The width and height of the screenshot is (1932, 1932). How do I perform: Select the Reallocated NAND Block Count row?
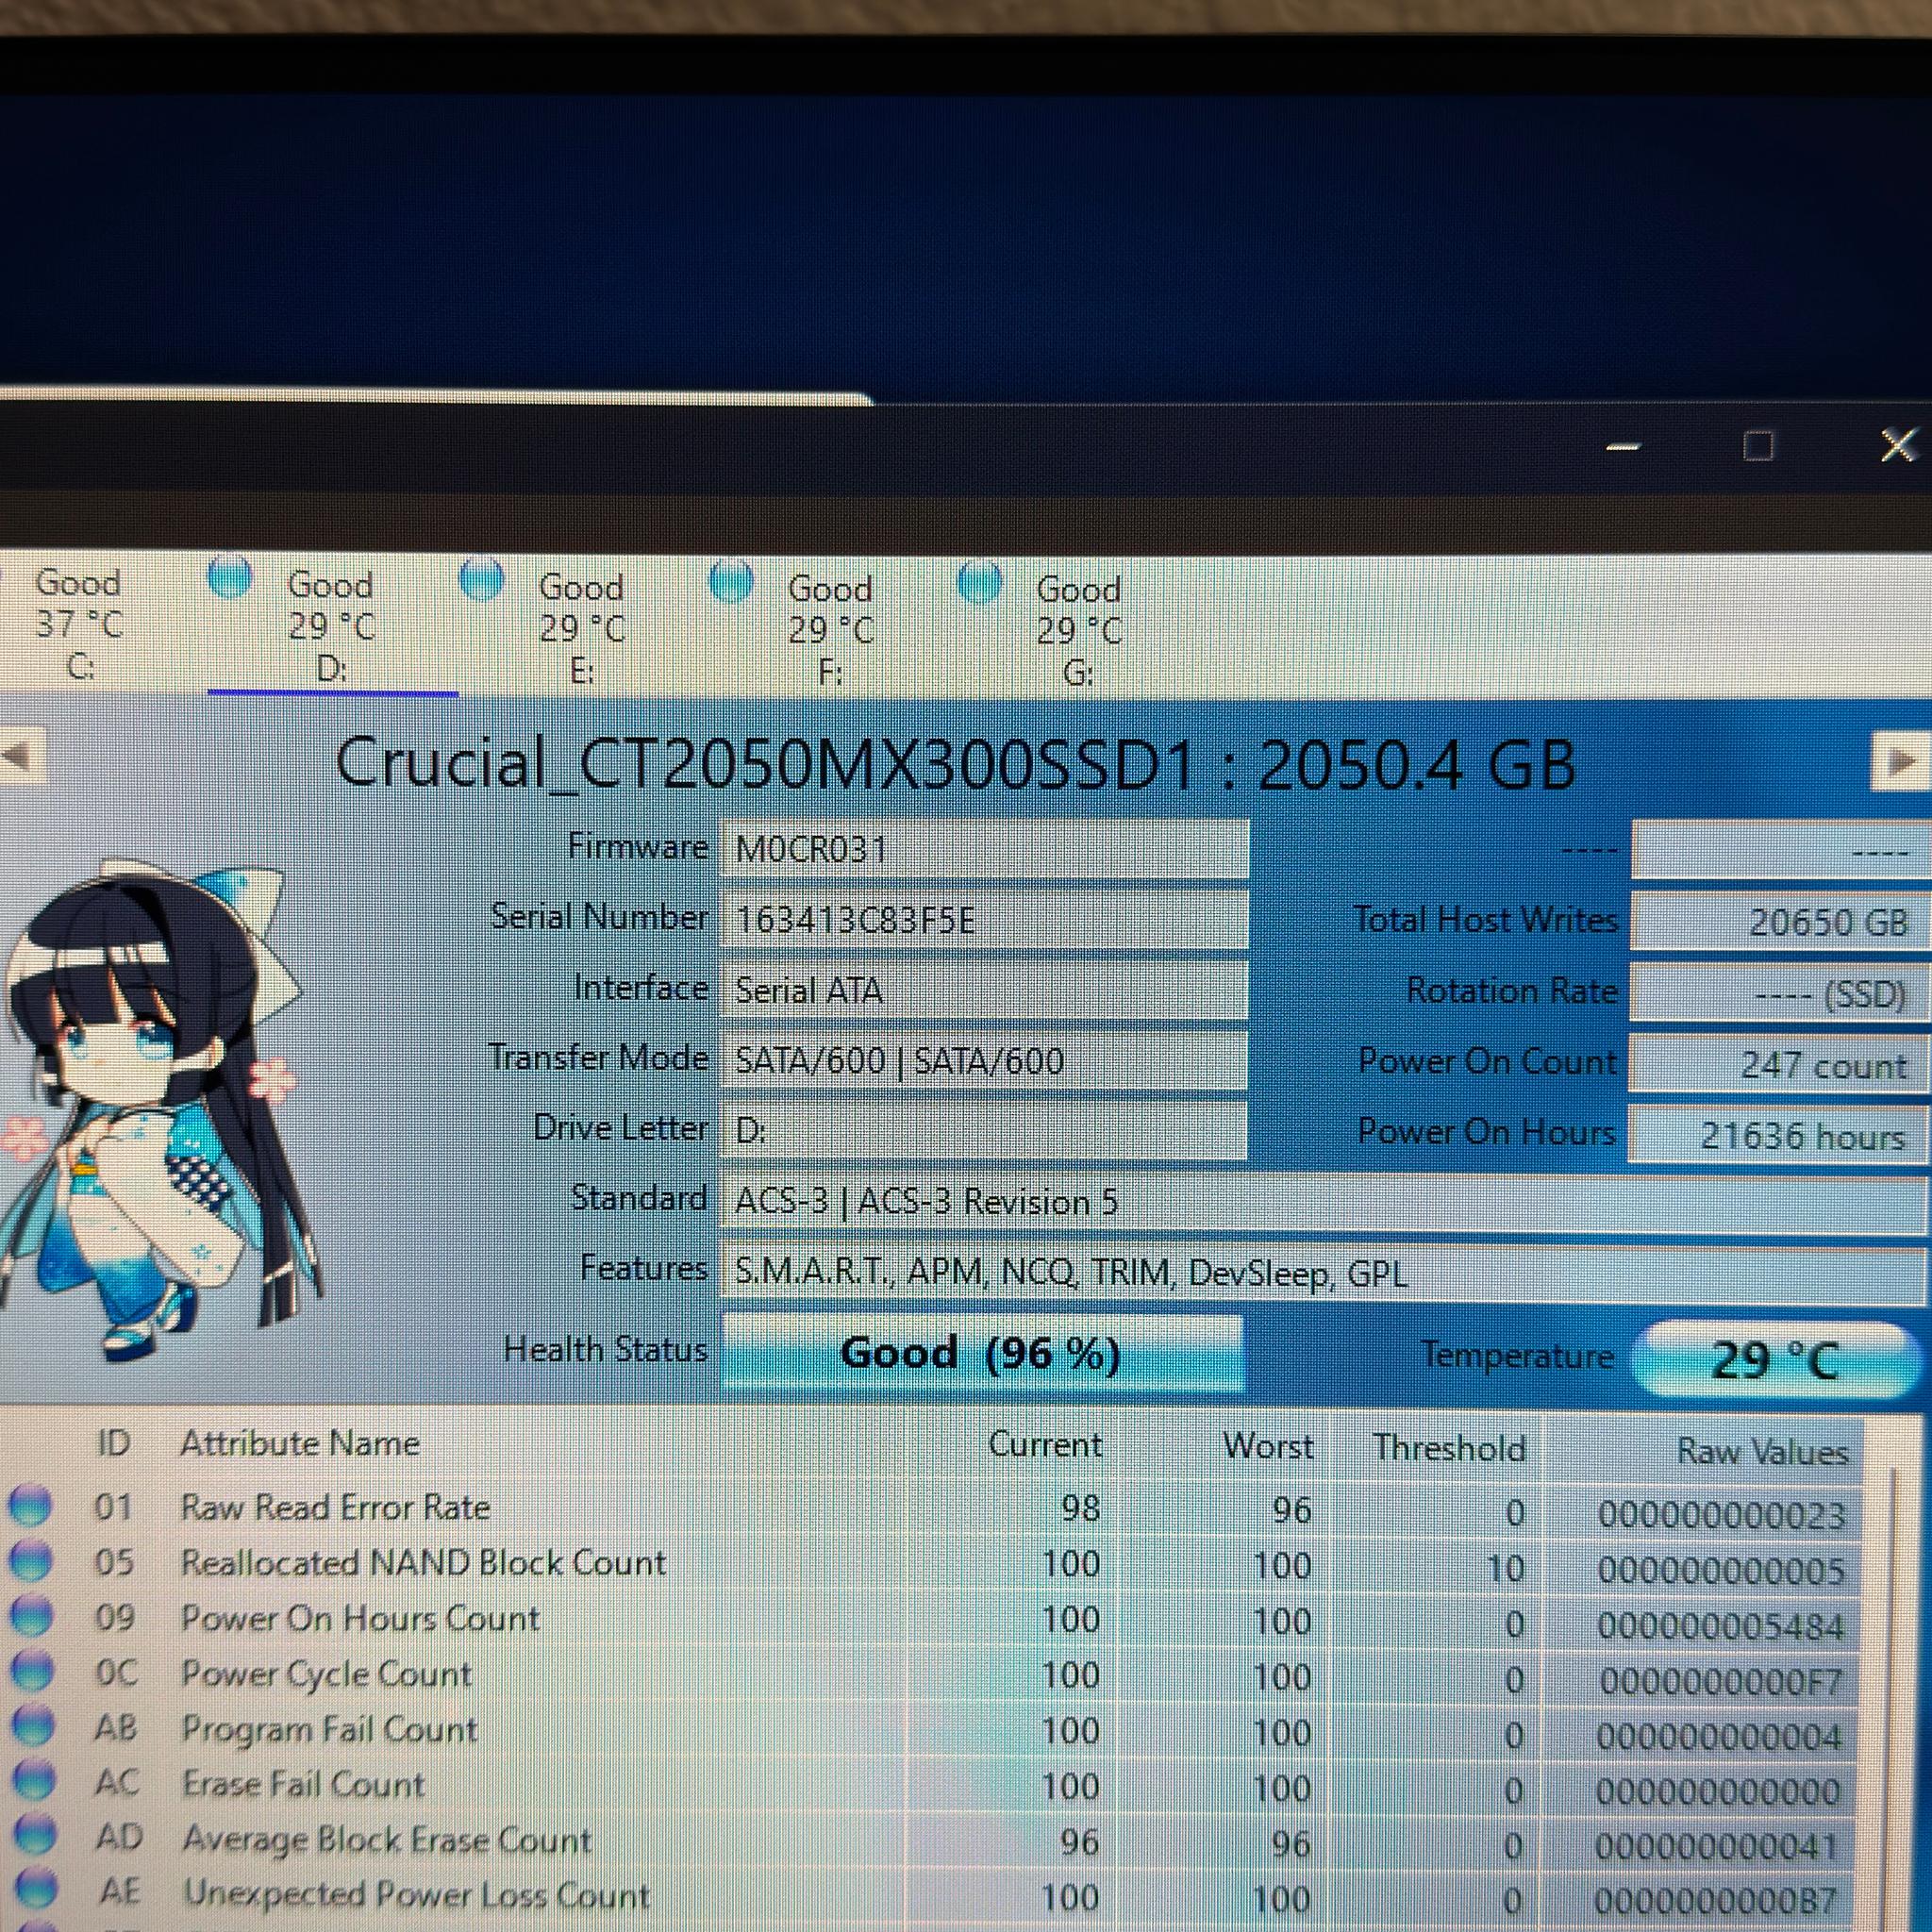pos(930,1565)
